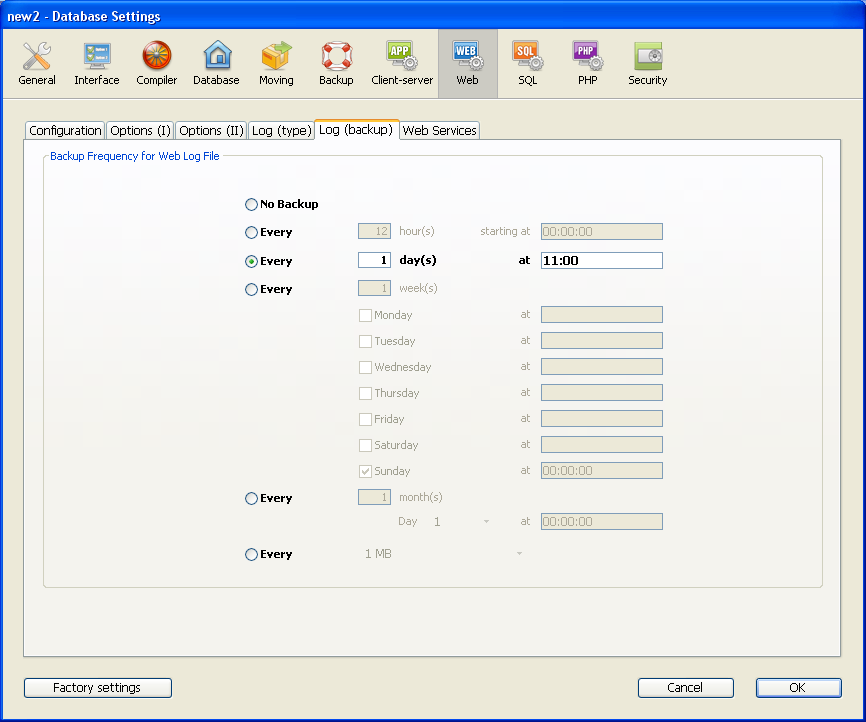
Task: Open the PHP settings icon
Action: (587, 63)
